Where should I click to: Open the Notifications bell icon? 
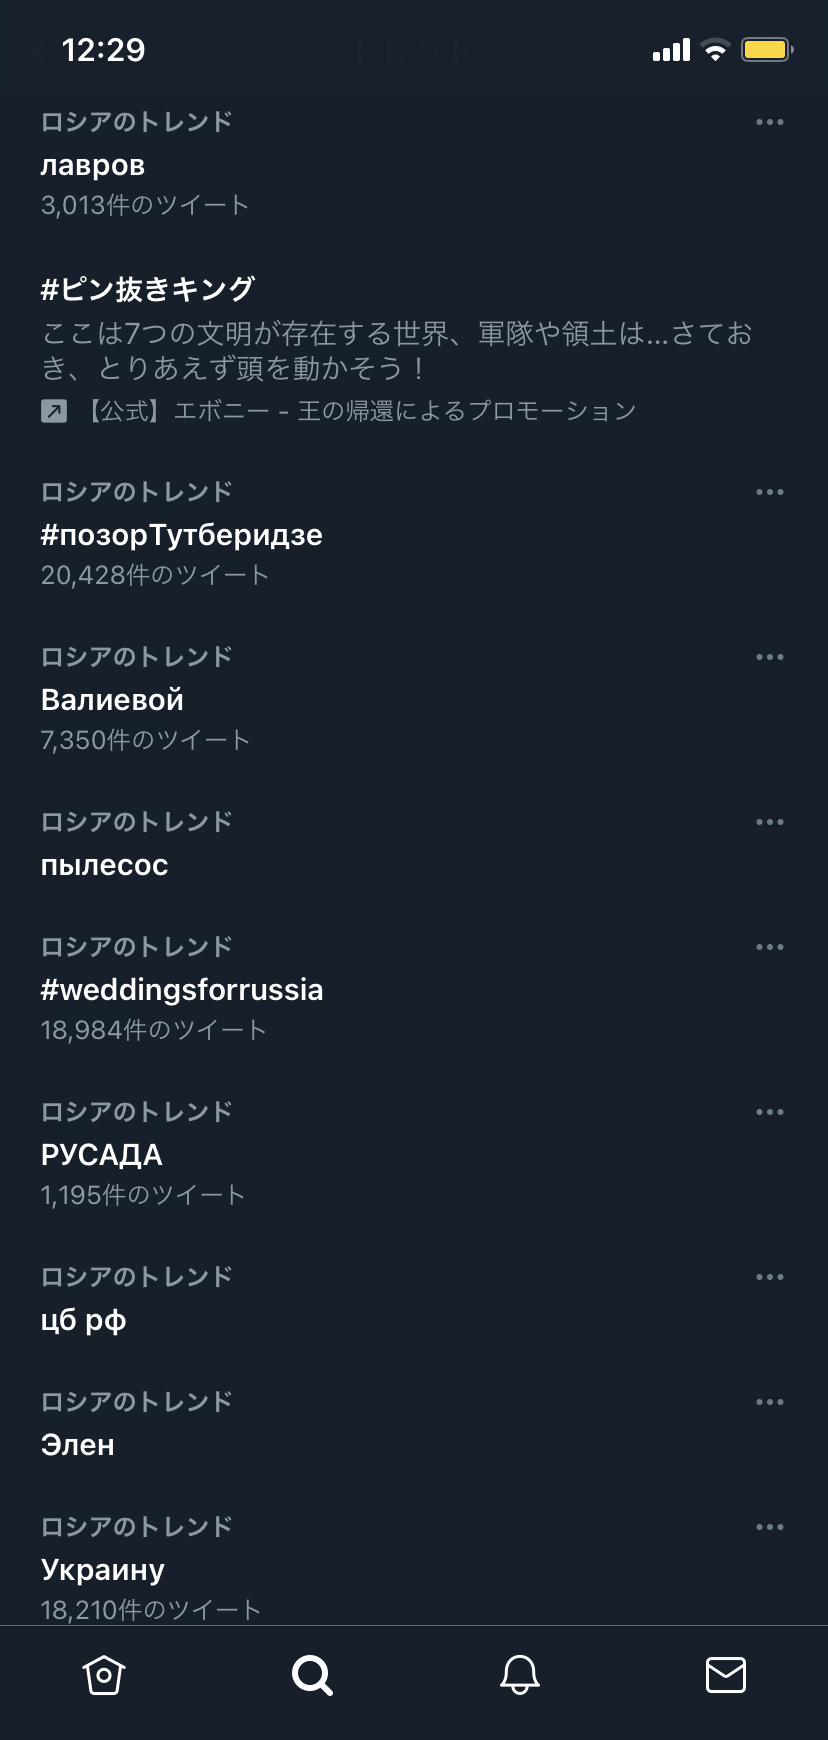click(x=520, y=1675)
